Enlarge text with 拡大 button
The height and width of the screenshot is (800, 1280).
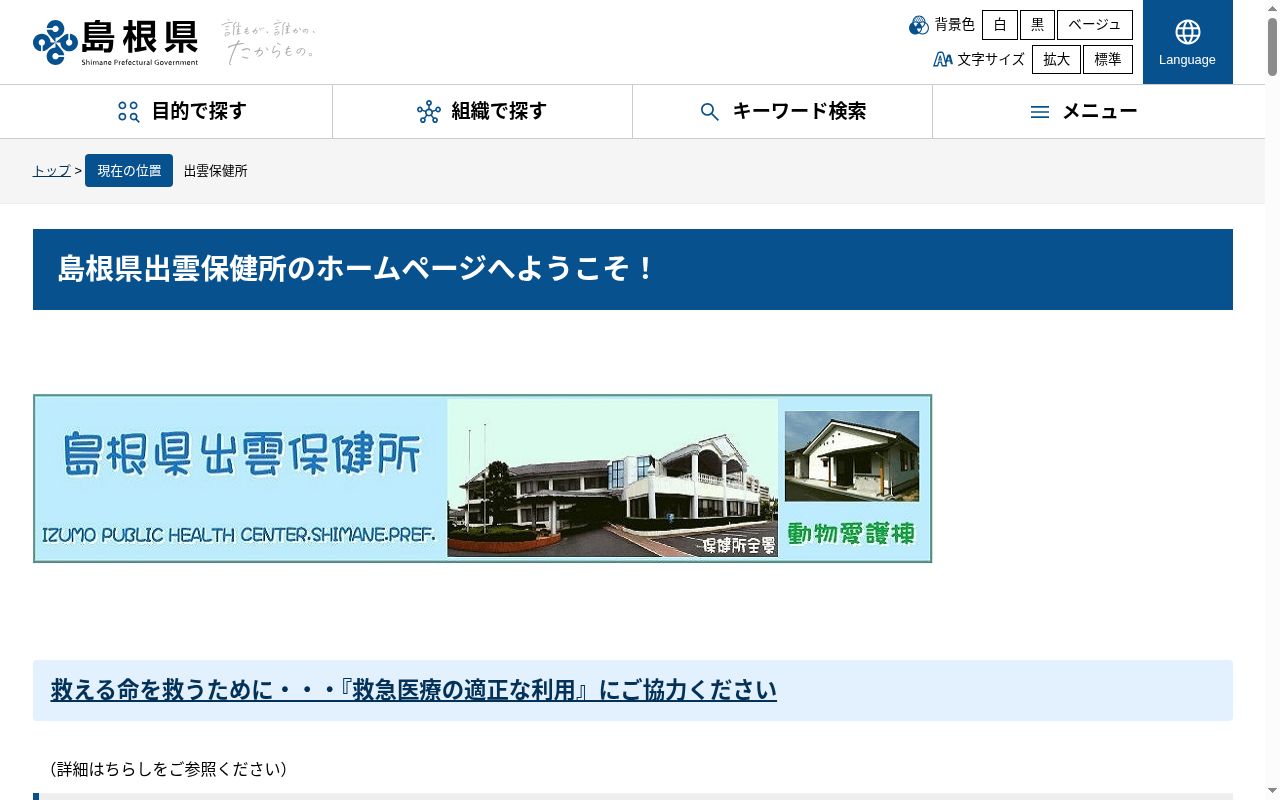click(x=1056, y=60)
